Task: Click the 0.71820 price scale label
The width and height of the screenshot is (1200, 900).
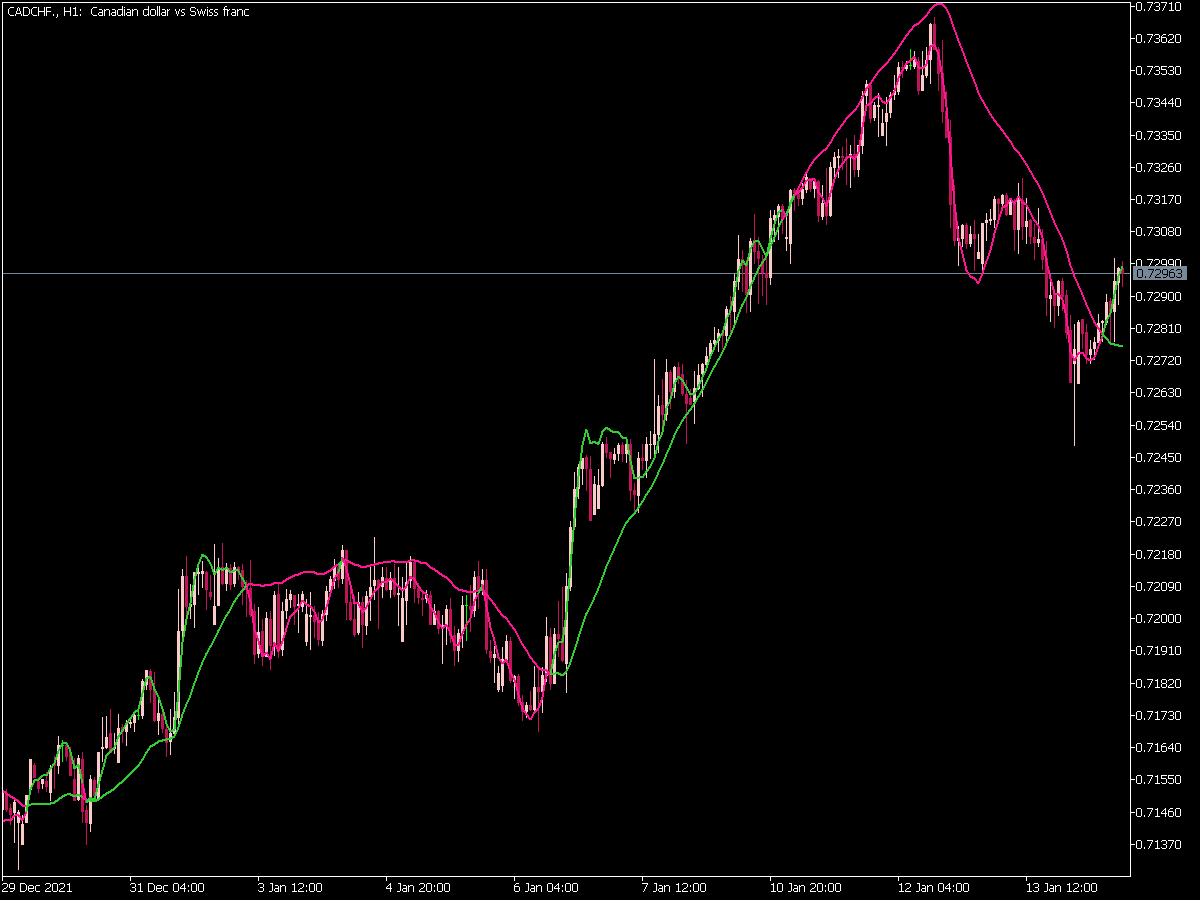Action: (1160, 683)
